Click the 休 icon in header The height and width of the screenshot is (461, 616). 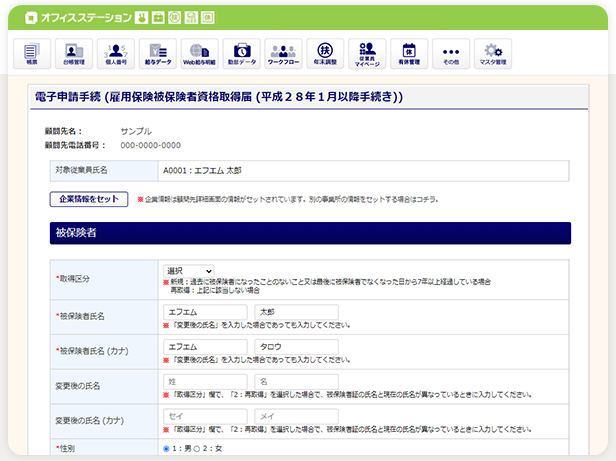point(208,18)
